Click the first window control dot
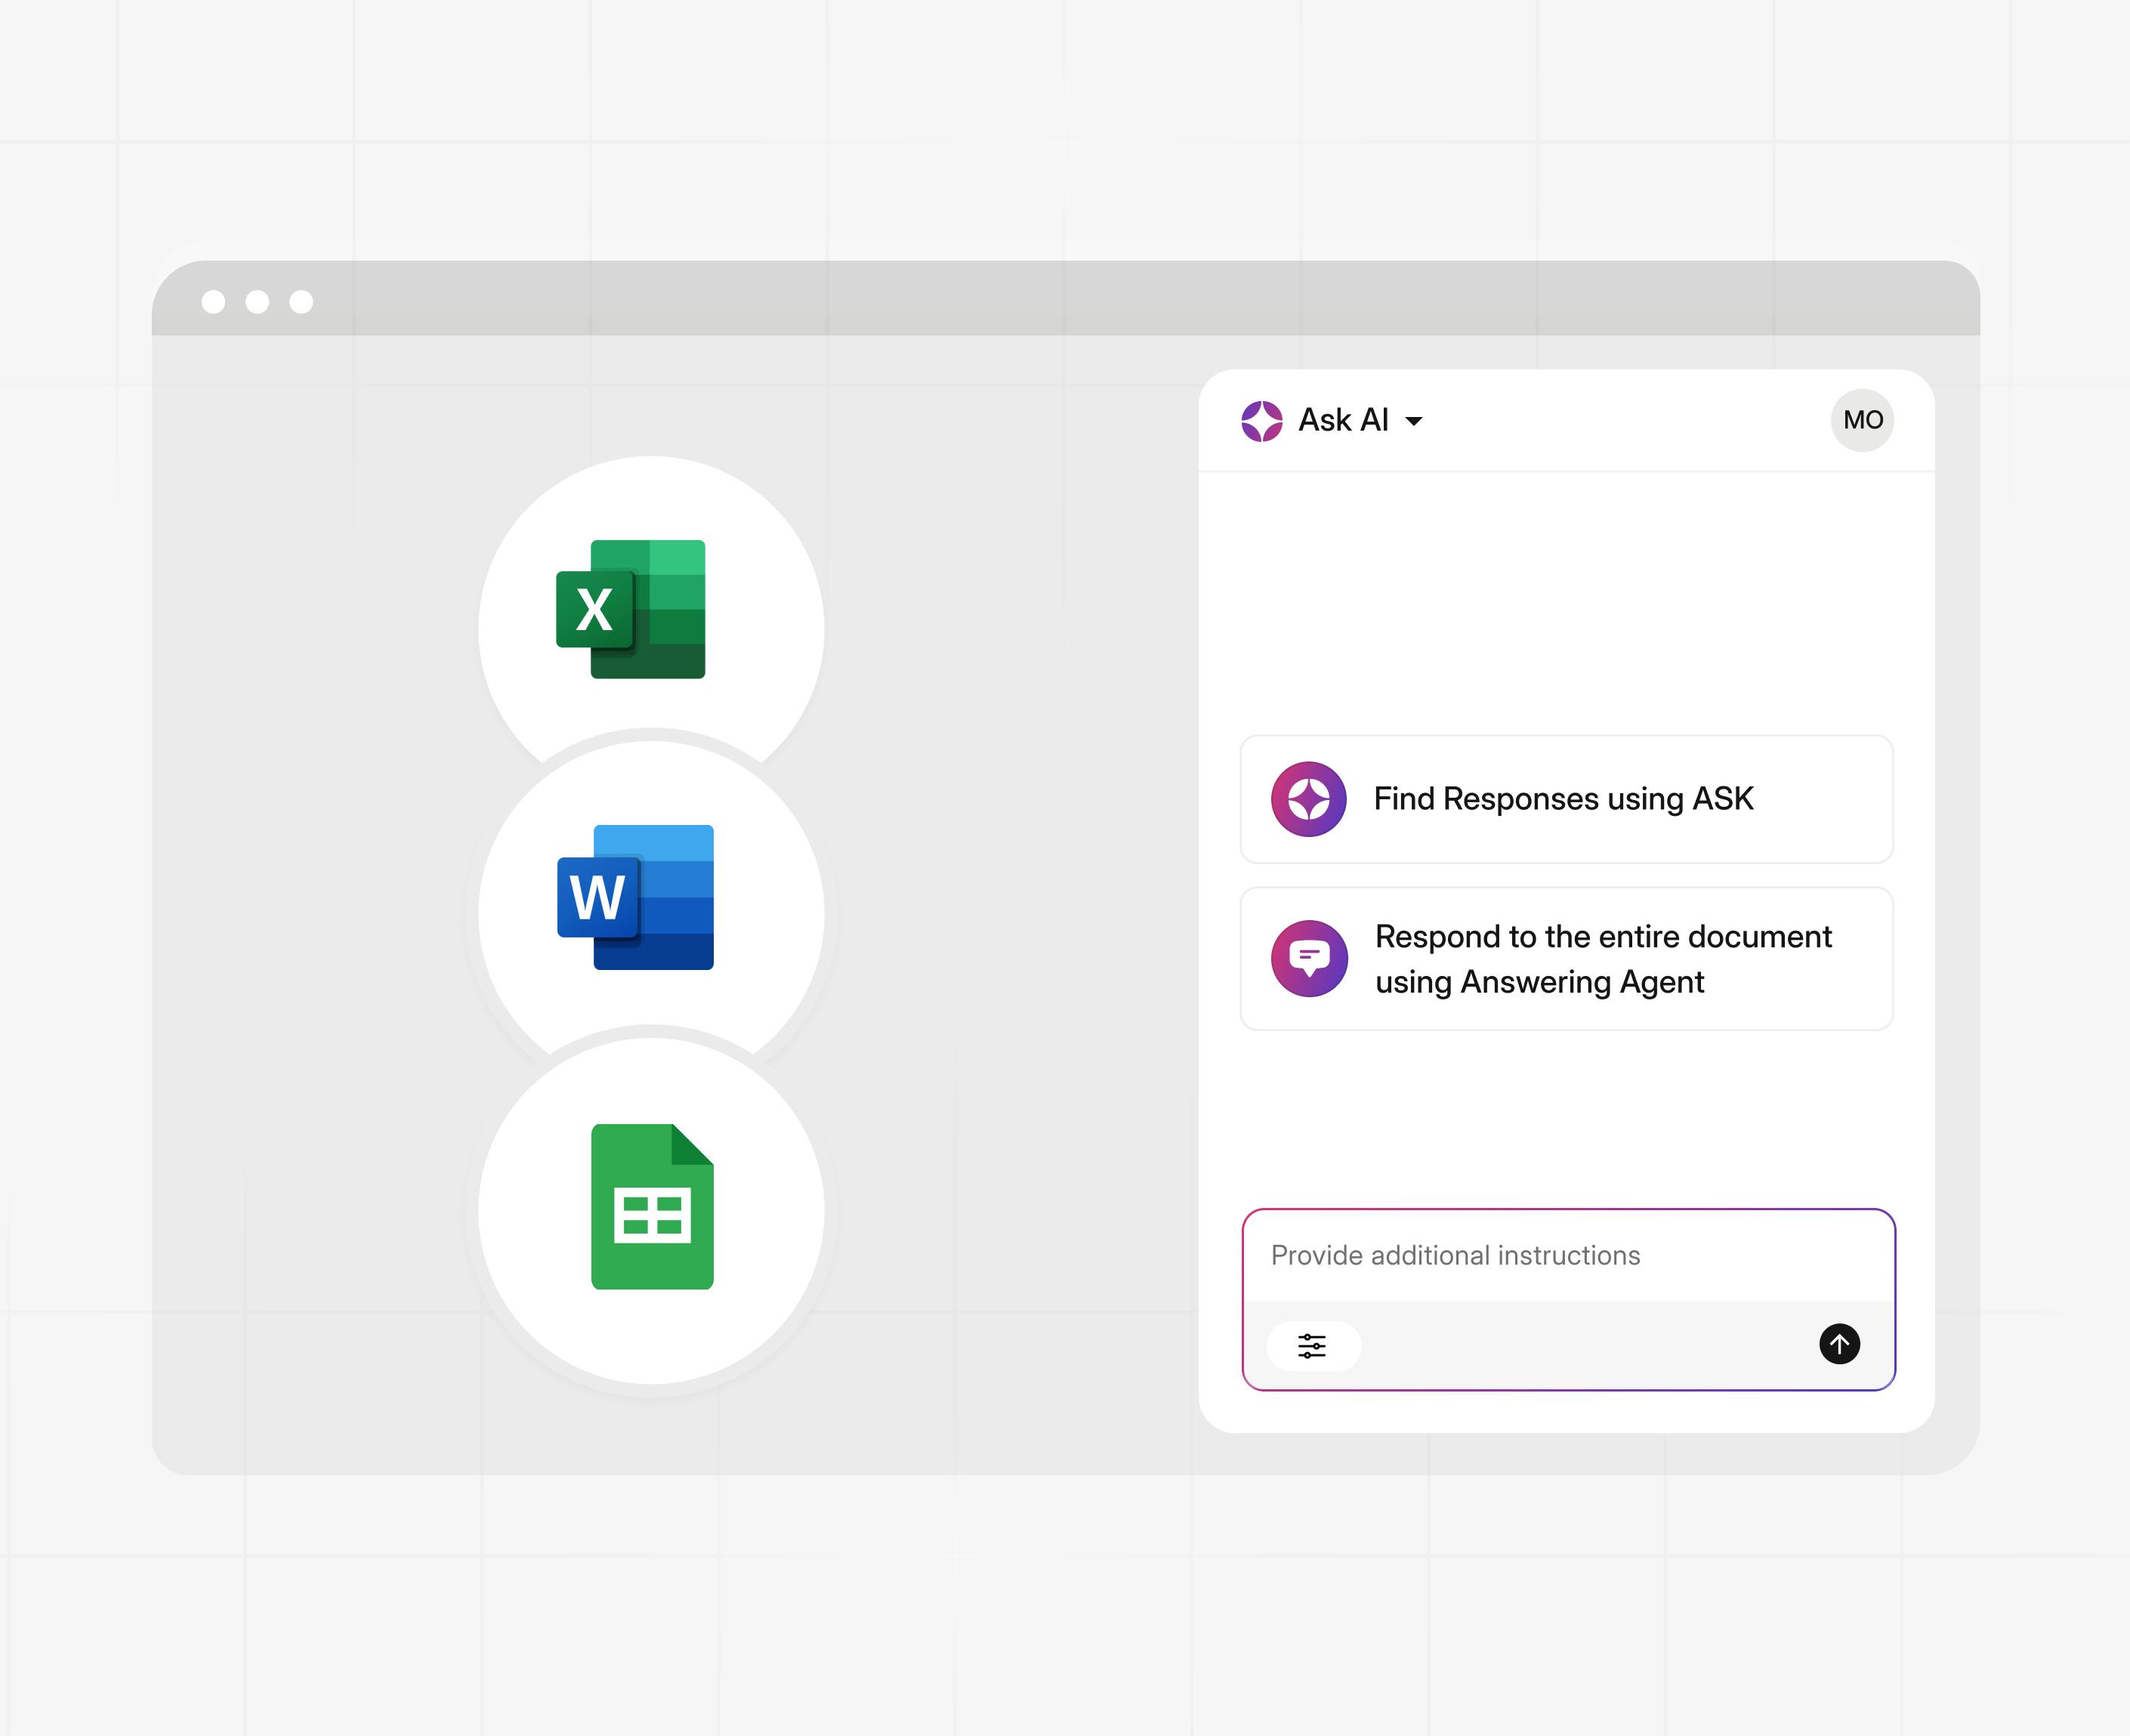2130x1736 pixels. (213, 302)
